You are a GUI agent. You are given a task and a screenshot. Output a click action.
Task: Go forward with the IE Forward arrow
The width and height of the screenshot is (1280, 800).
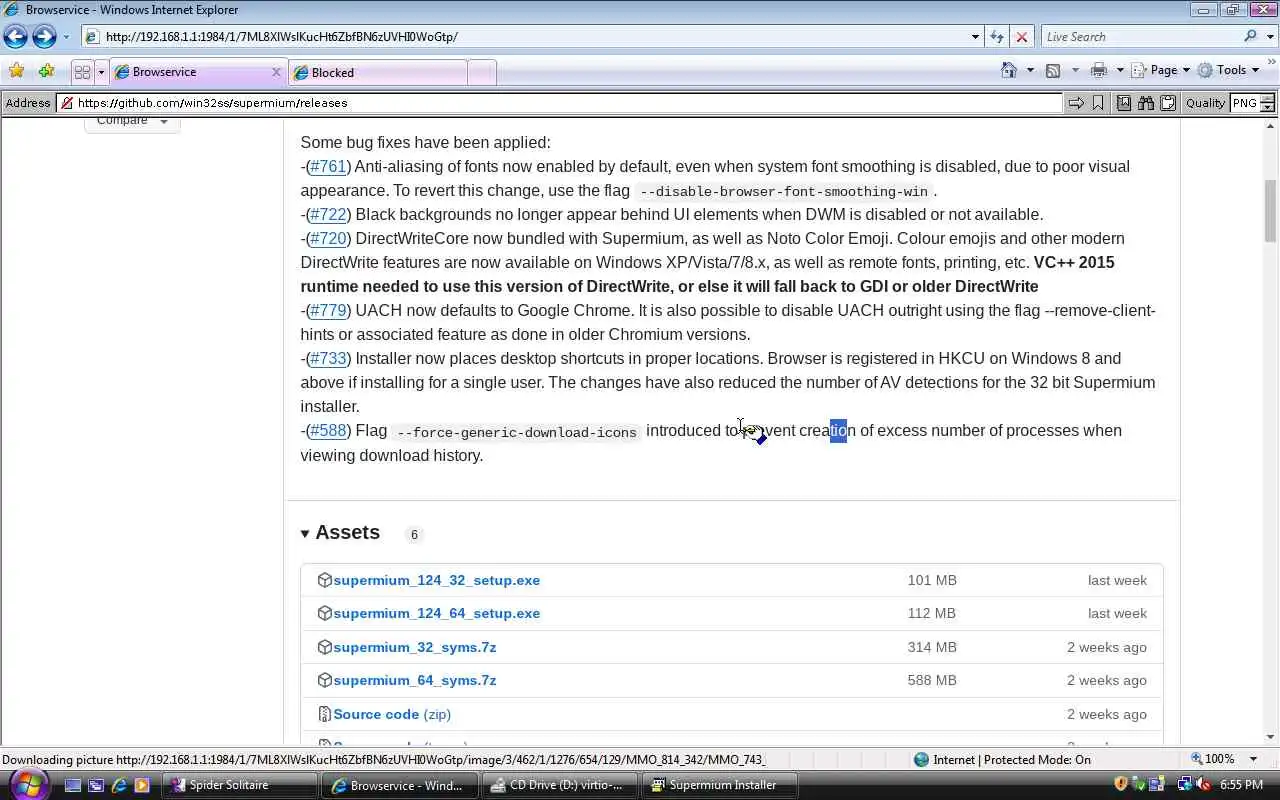44,37
